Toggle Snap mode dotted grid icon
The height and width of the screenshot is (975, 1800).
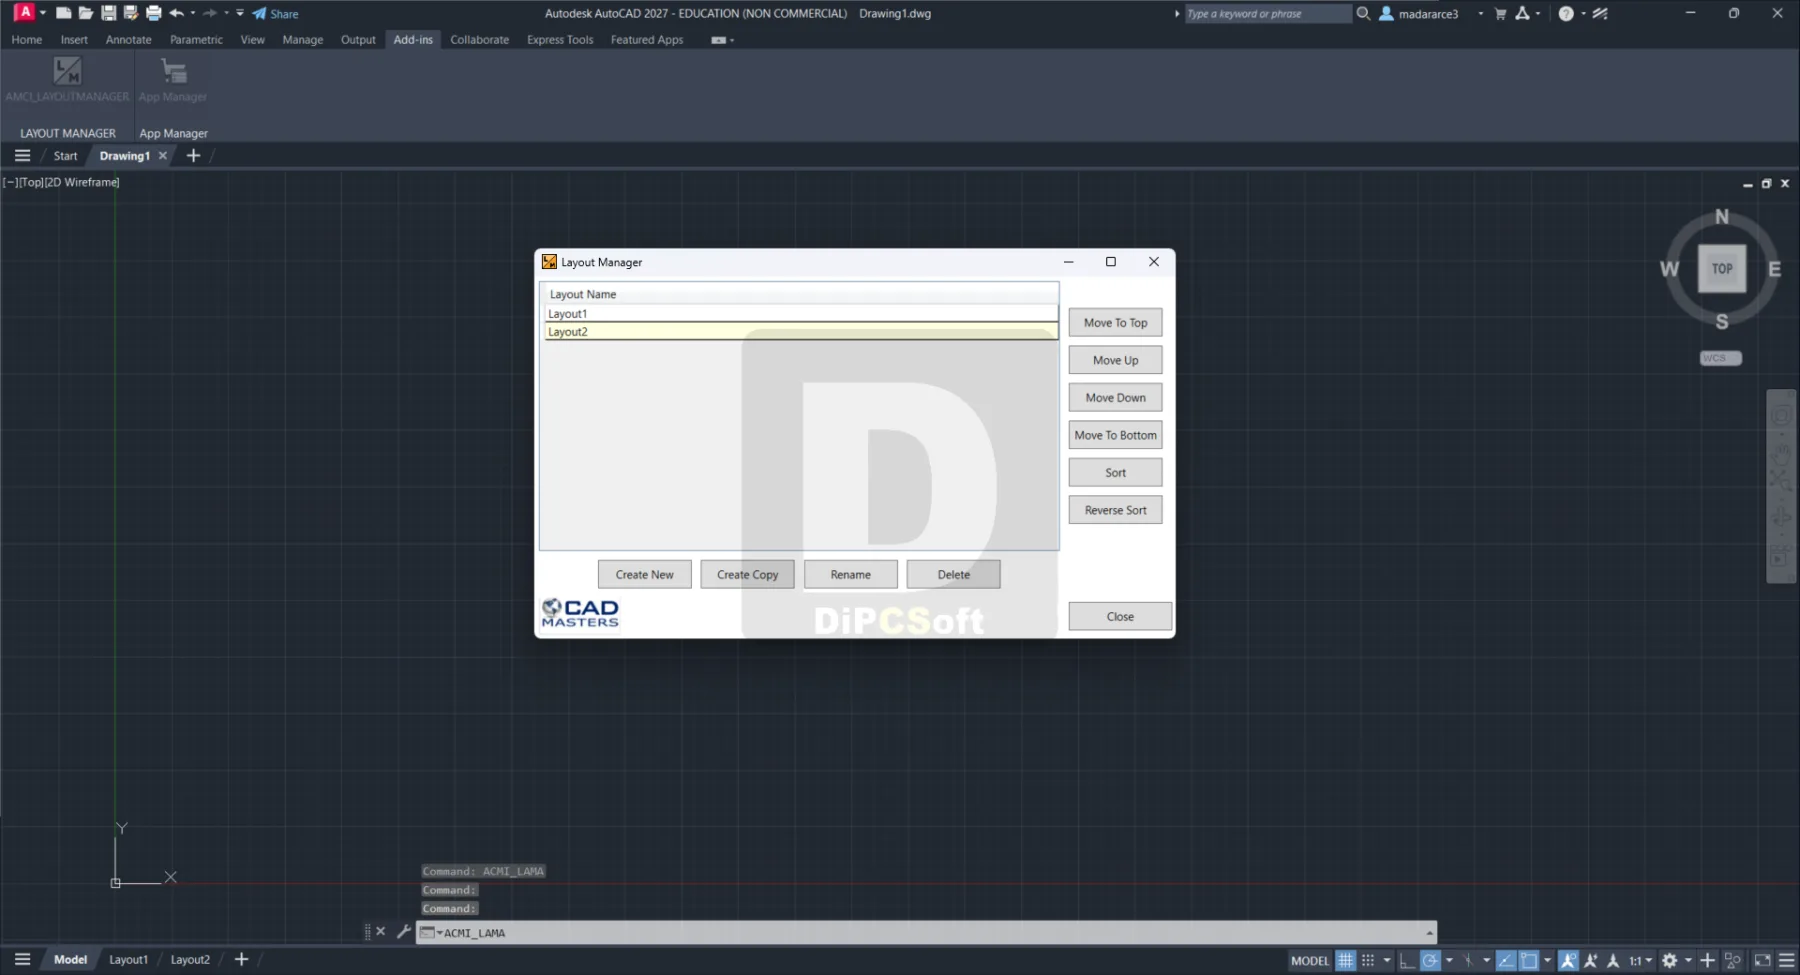coord(1368,960)
